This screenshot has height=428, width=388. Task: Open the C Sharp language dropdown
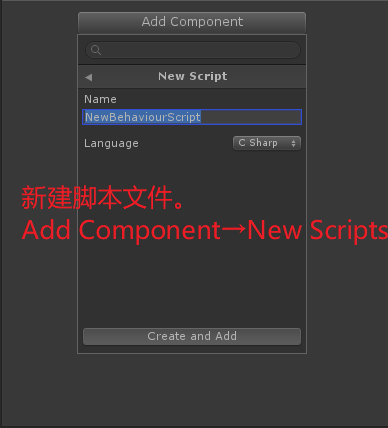(267, 143)
